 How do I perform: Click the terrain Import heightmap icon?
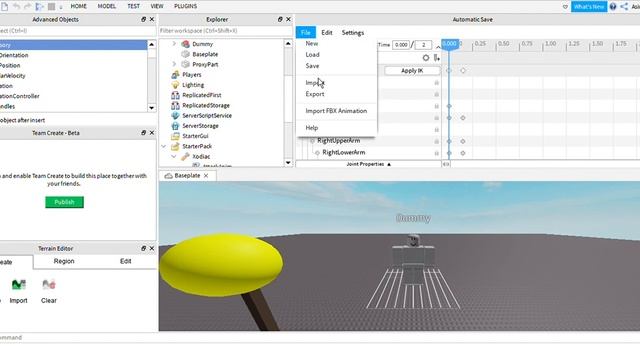pyautogui.click(x=18, y=284)
